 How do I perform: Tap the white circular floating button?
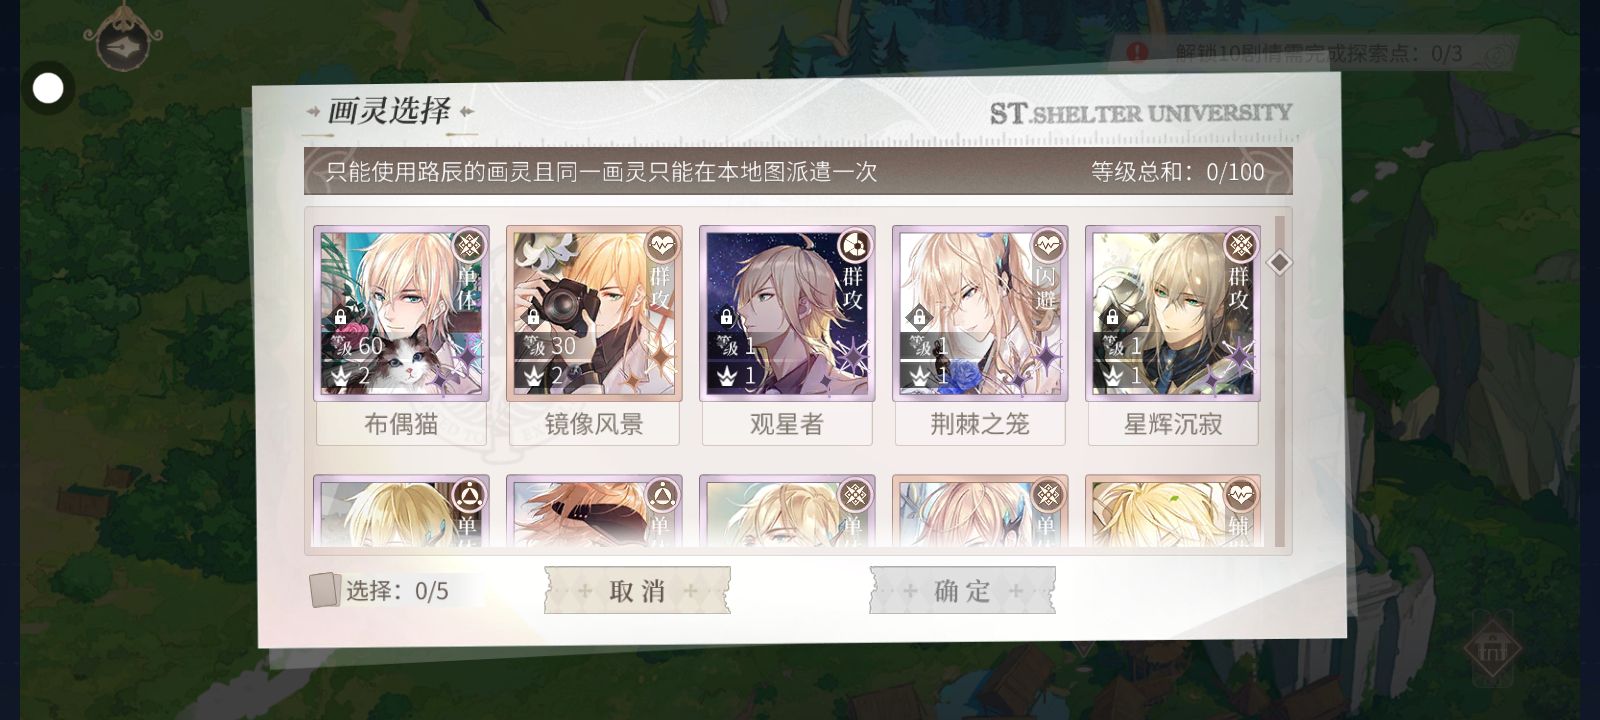click(x=48, y=88)
